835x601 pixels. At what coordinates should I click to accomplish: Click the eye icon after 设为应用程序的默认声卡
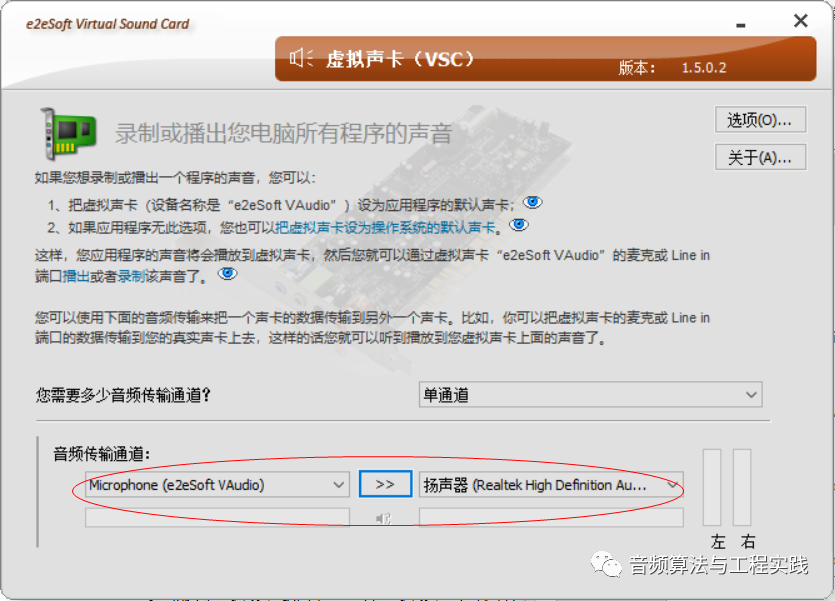(532, 202)
